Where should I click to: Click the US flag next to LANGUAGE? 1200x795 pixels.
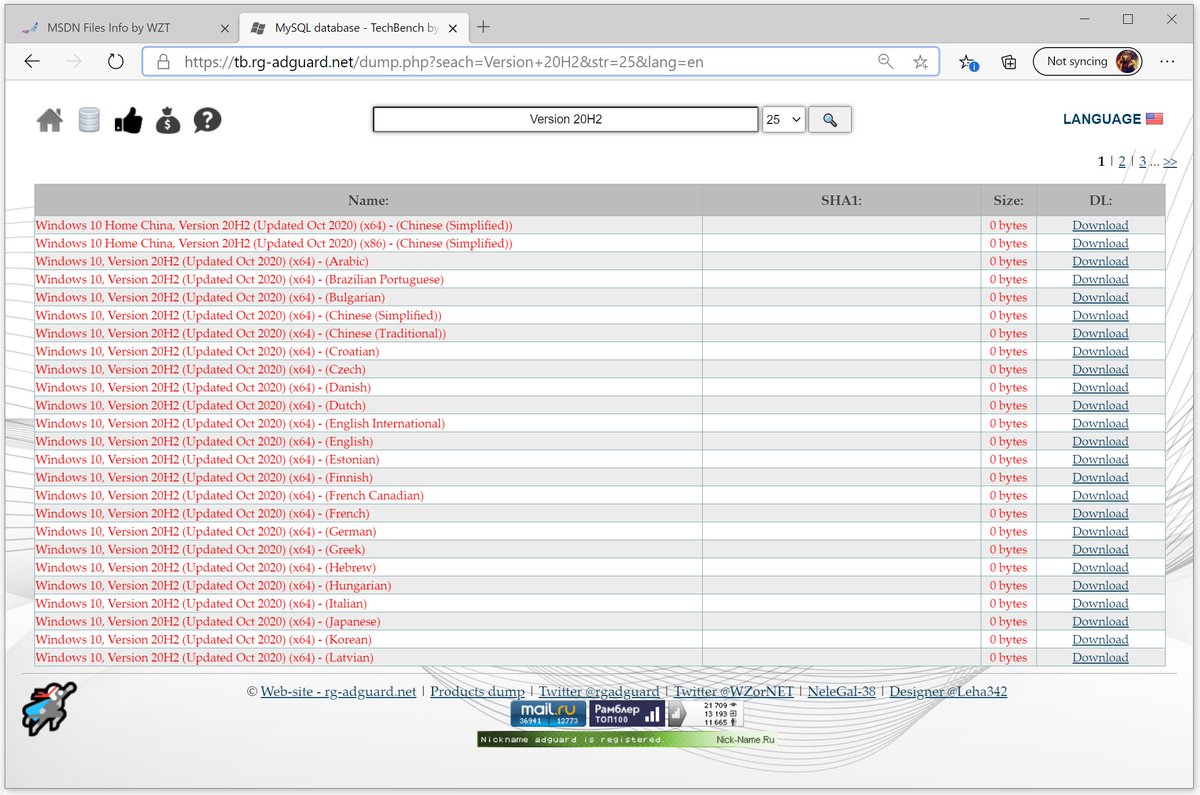tap(1155, 118)
